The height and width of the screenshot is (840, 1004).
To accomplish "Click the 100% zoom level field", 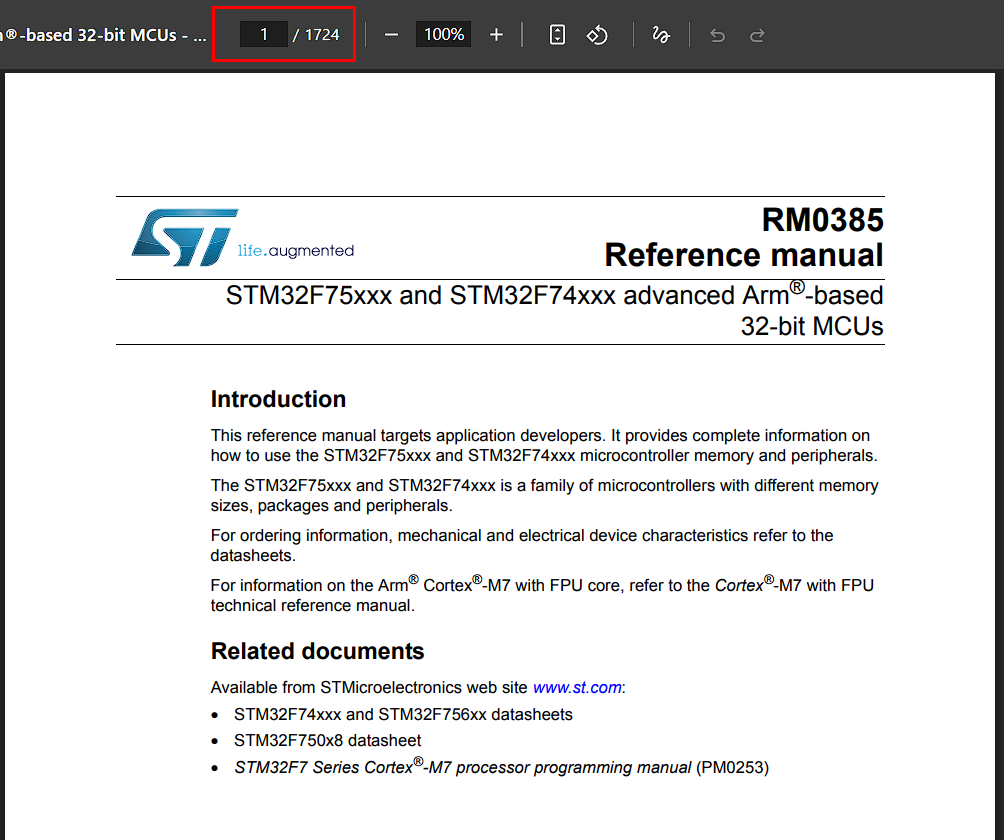I will click(x=444, y=35).
